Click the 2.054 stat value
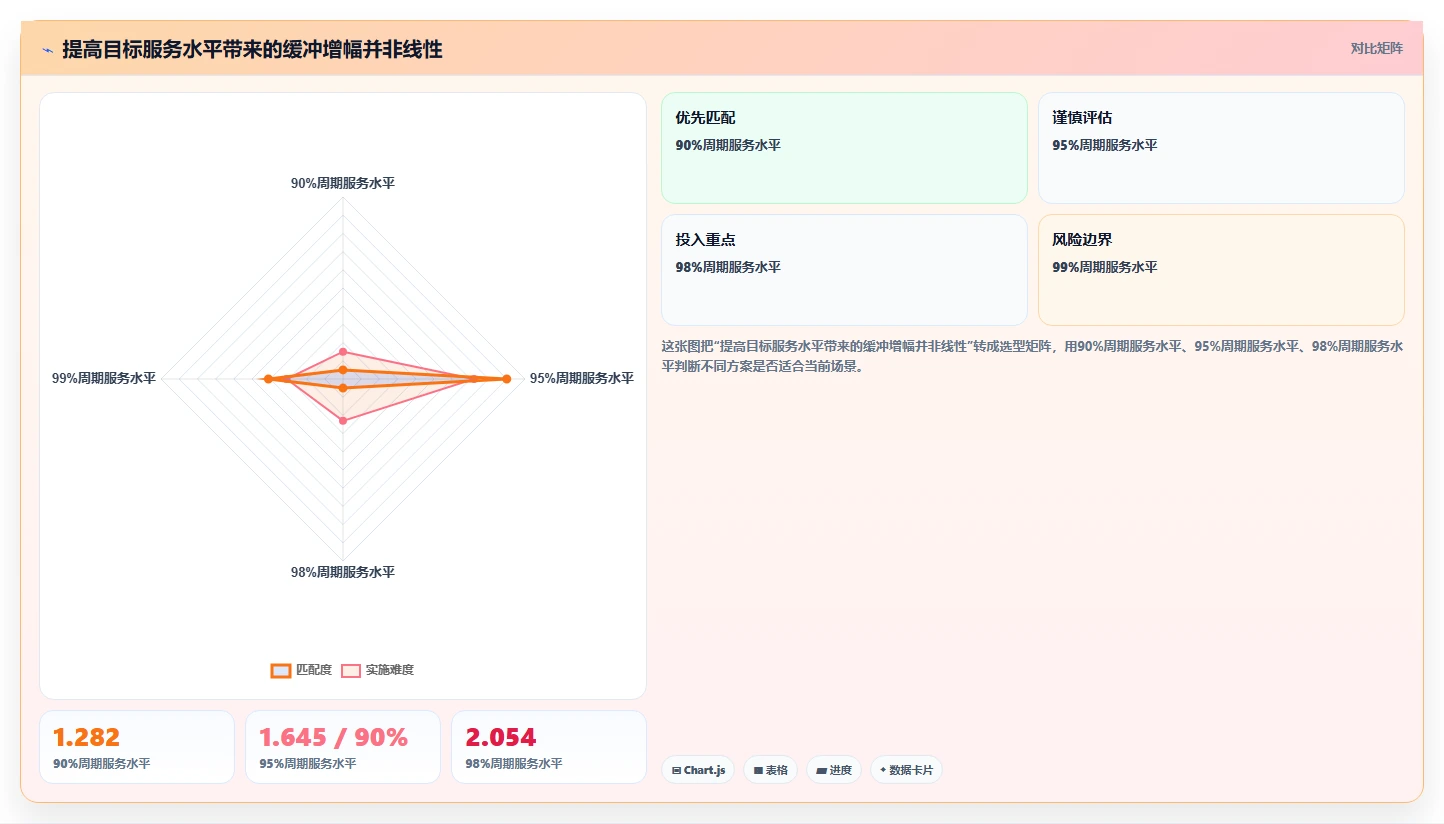1444x824 pixels. coord(501,738)
